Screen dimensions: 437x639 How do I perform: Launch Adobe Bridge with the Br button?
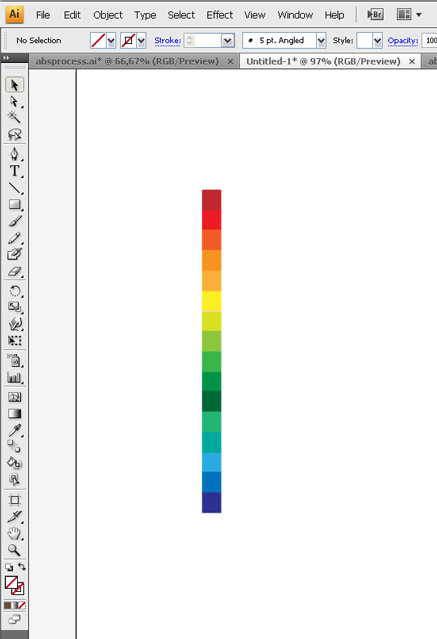point(375,15)
